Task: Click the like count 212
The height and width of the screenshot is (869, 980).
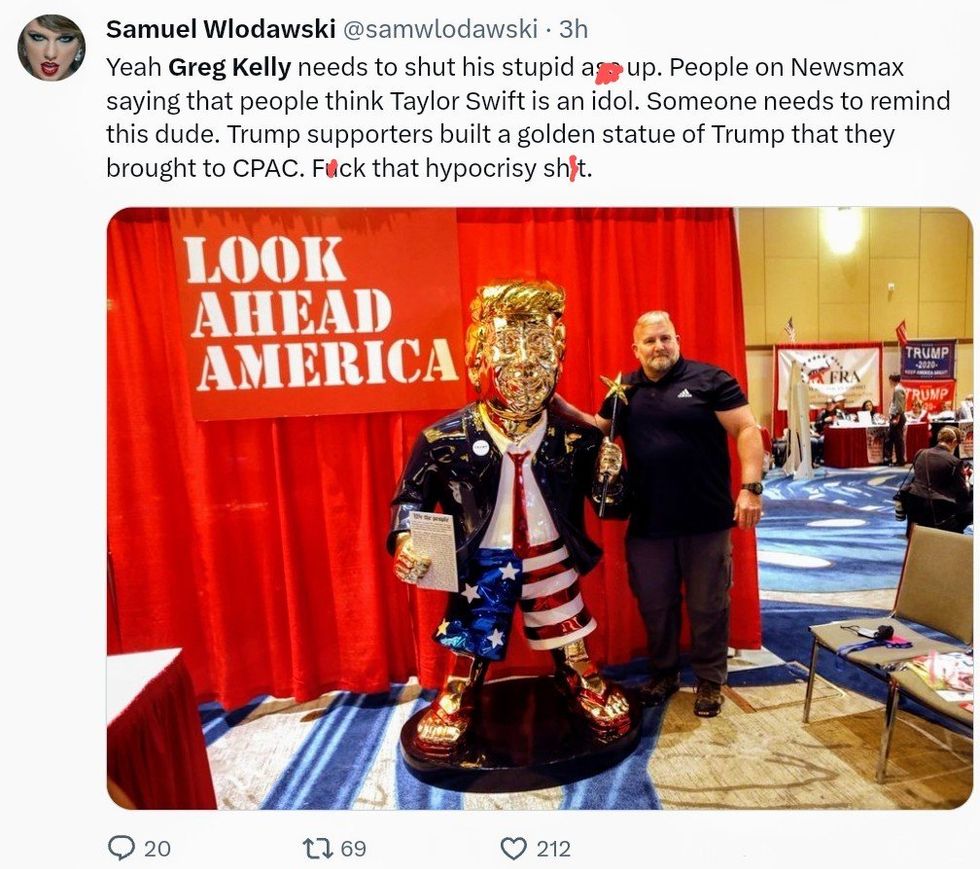Action: (553, 848)
